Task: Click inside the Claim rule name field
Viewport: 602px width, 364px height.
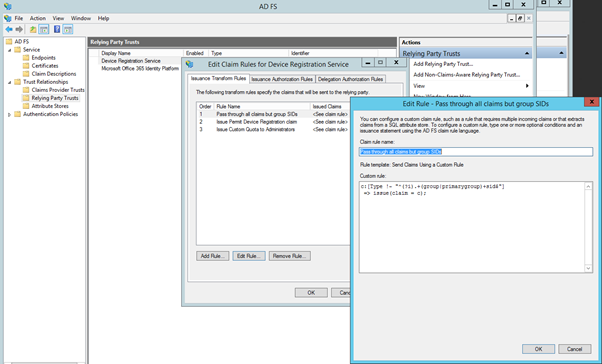Action: [476, 152]
